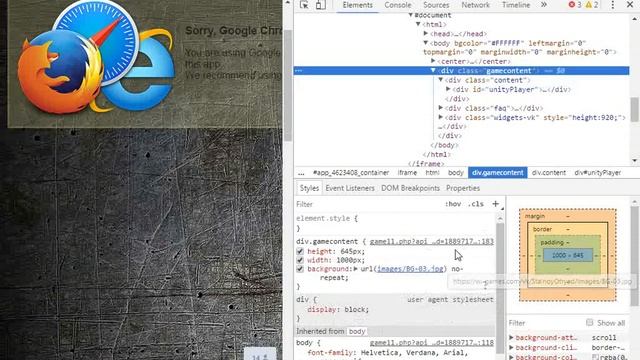The height and width of the screenshot is (360, 640).
Task: Expand background-clip computed property
Action: [511, 347]
